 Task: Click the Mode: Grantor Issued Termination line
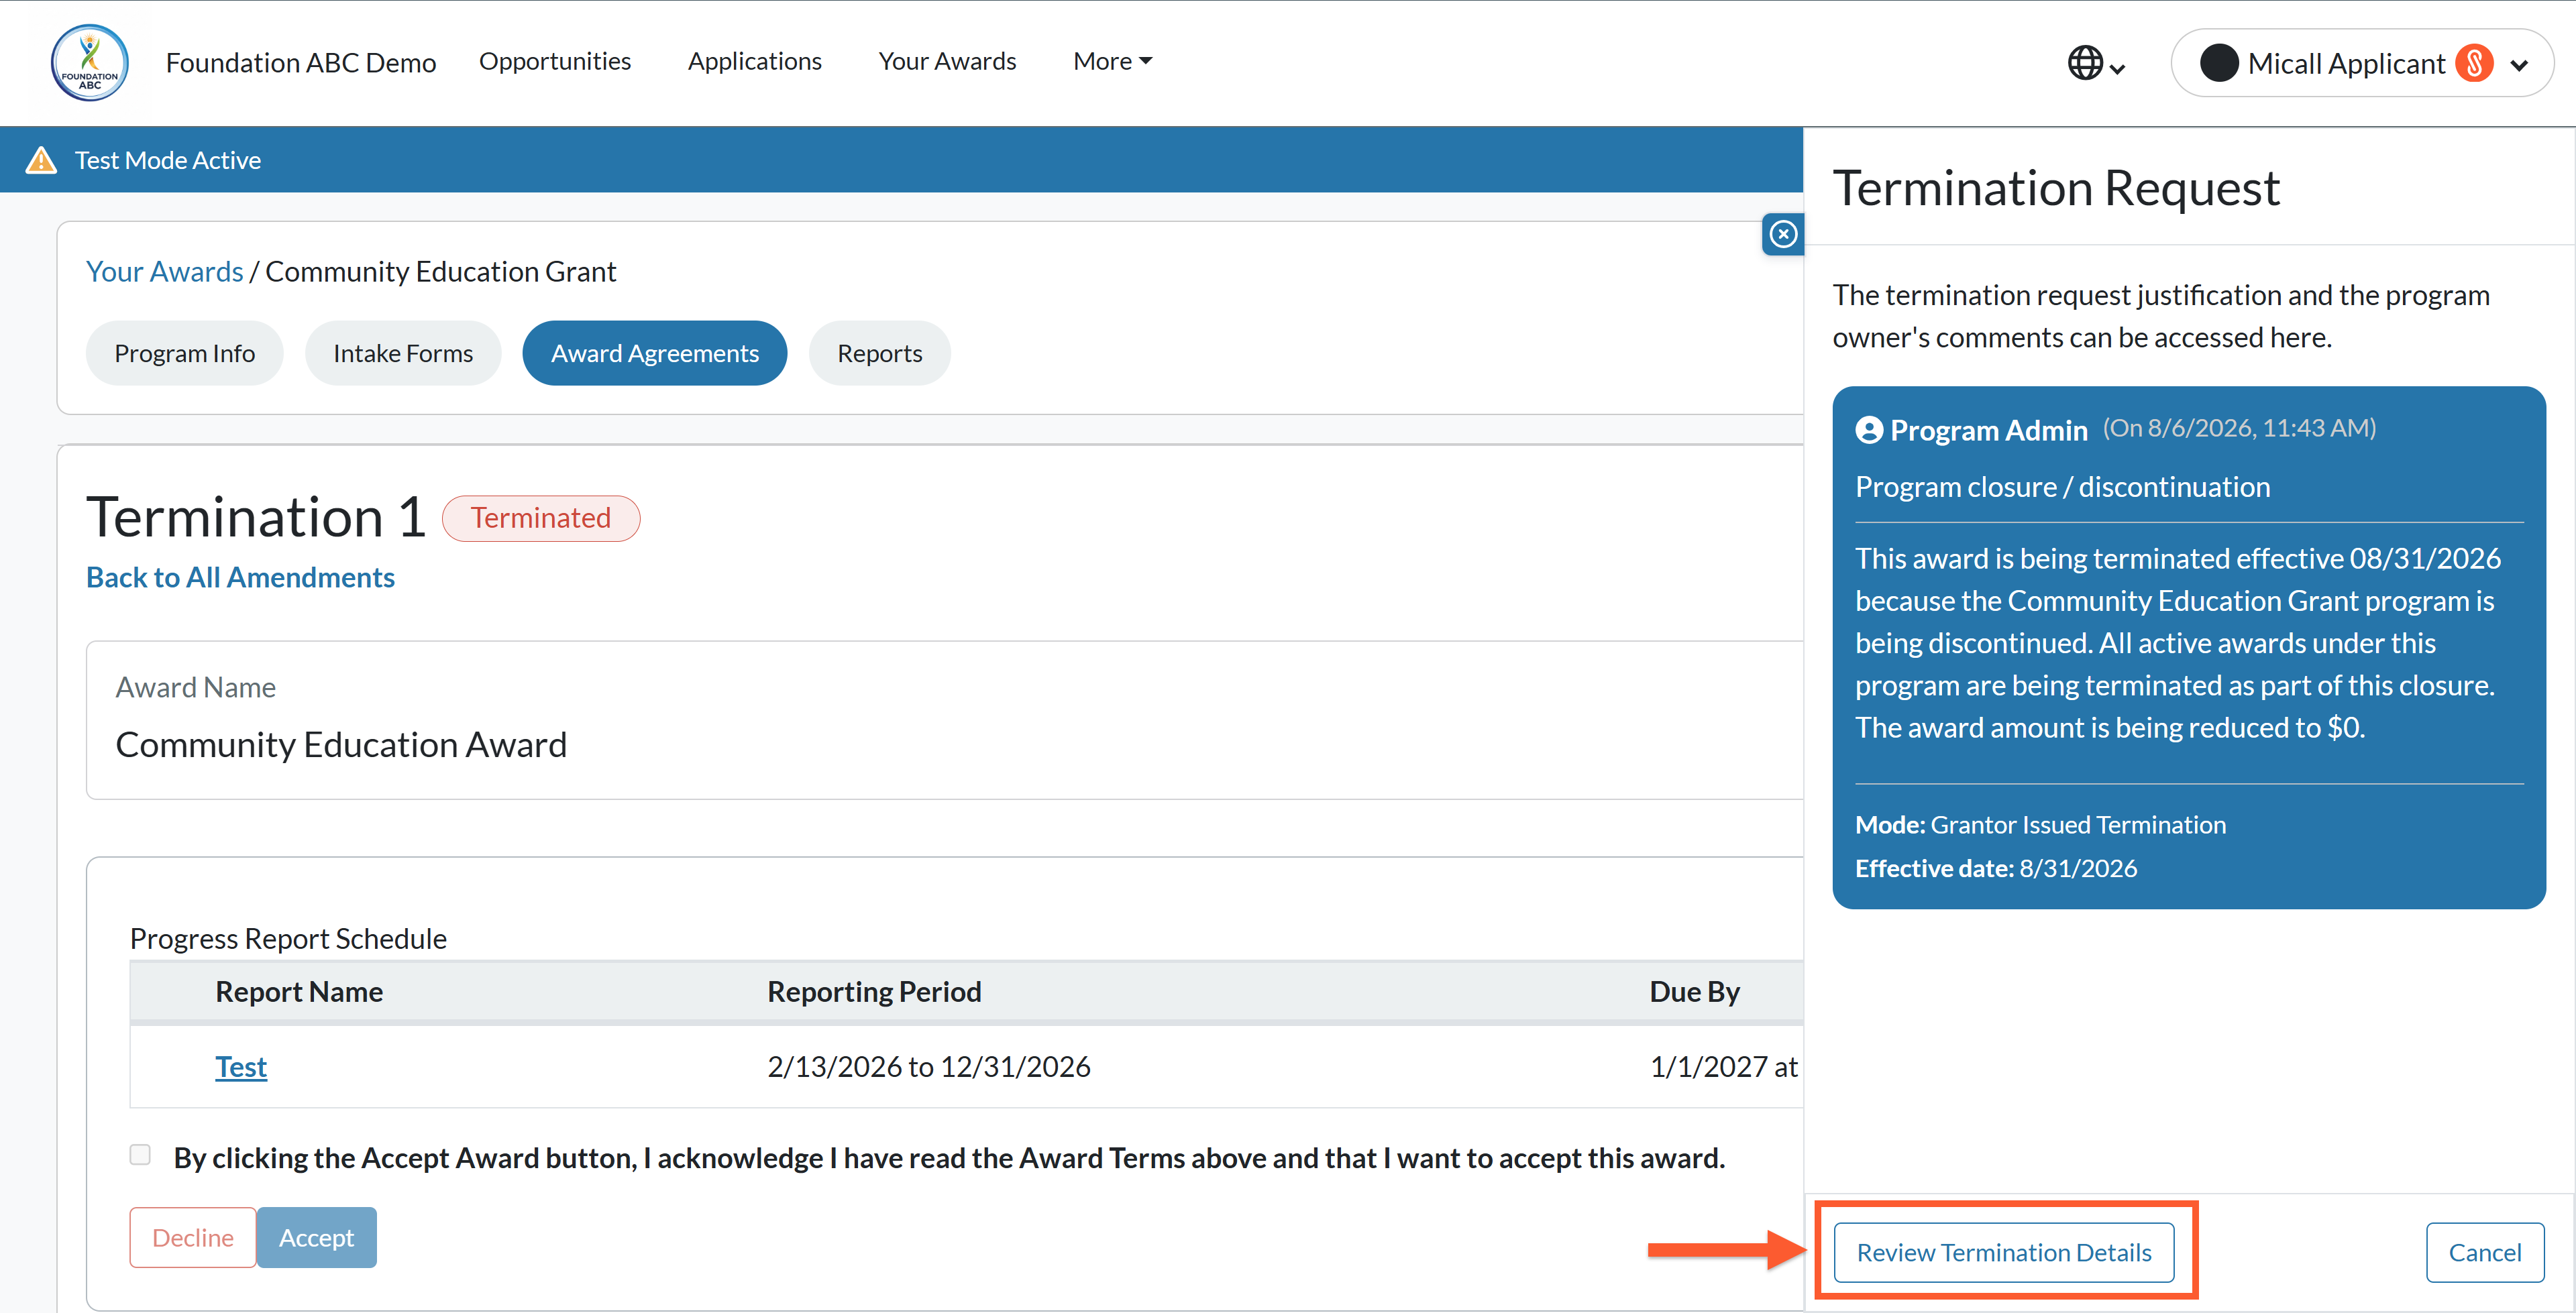2041,825
